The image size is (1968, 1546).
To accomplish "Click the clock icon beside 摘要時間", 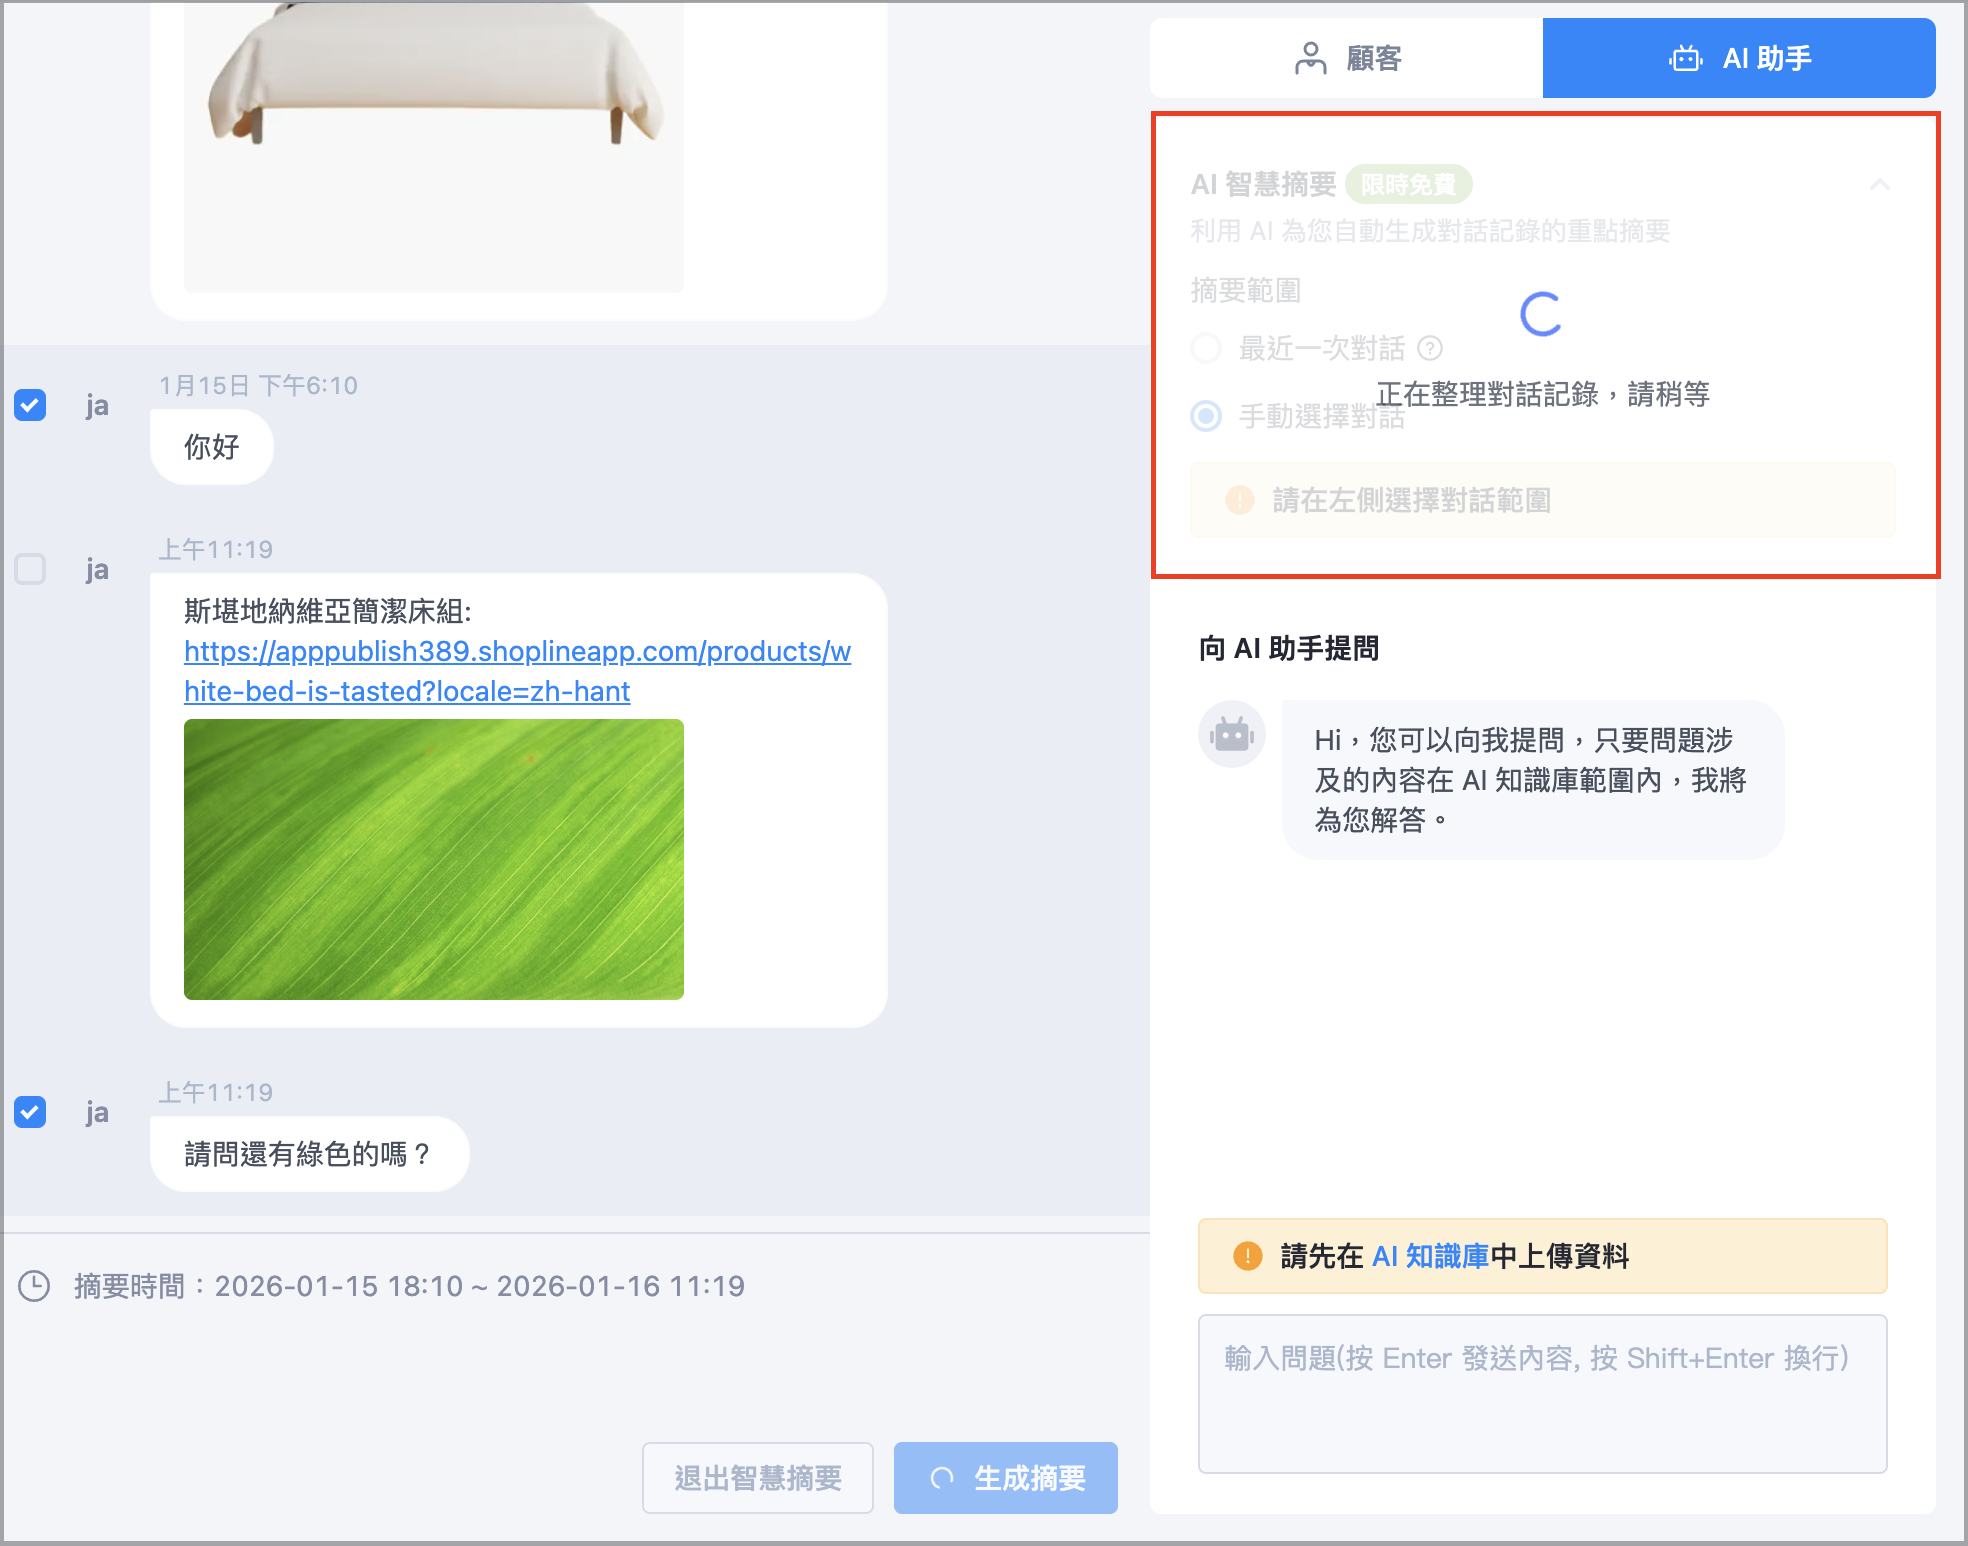I will 34,1286.
